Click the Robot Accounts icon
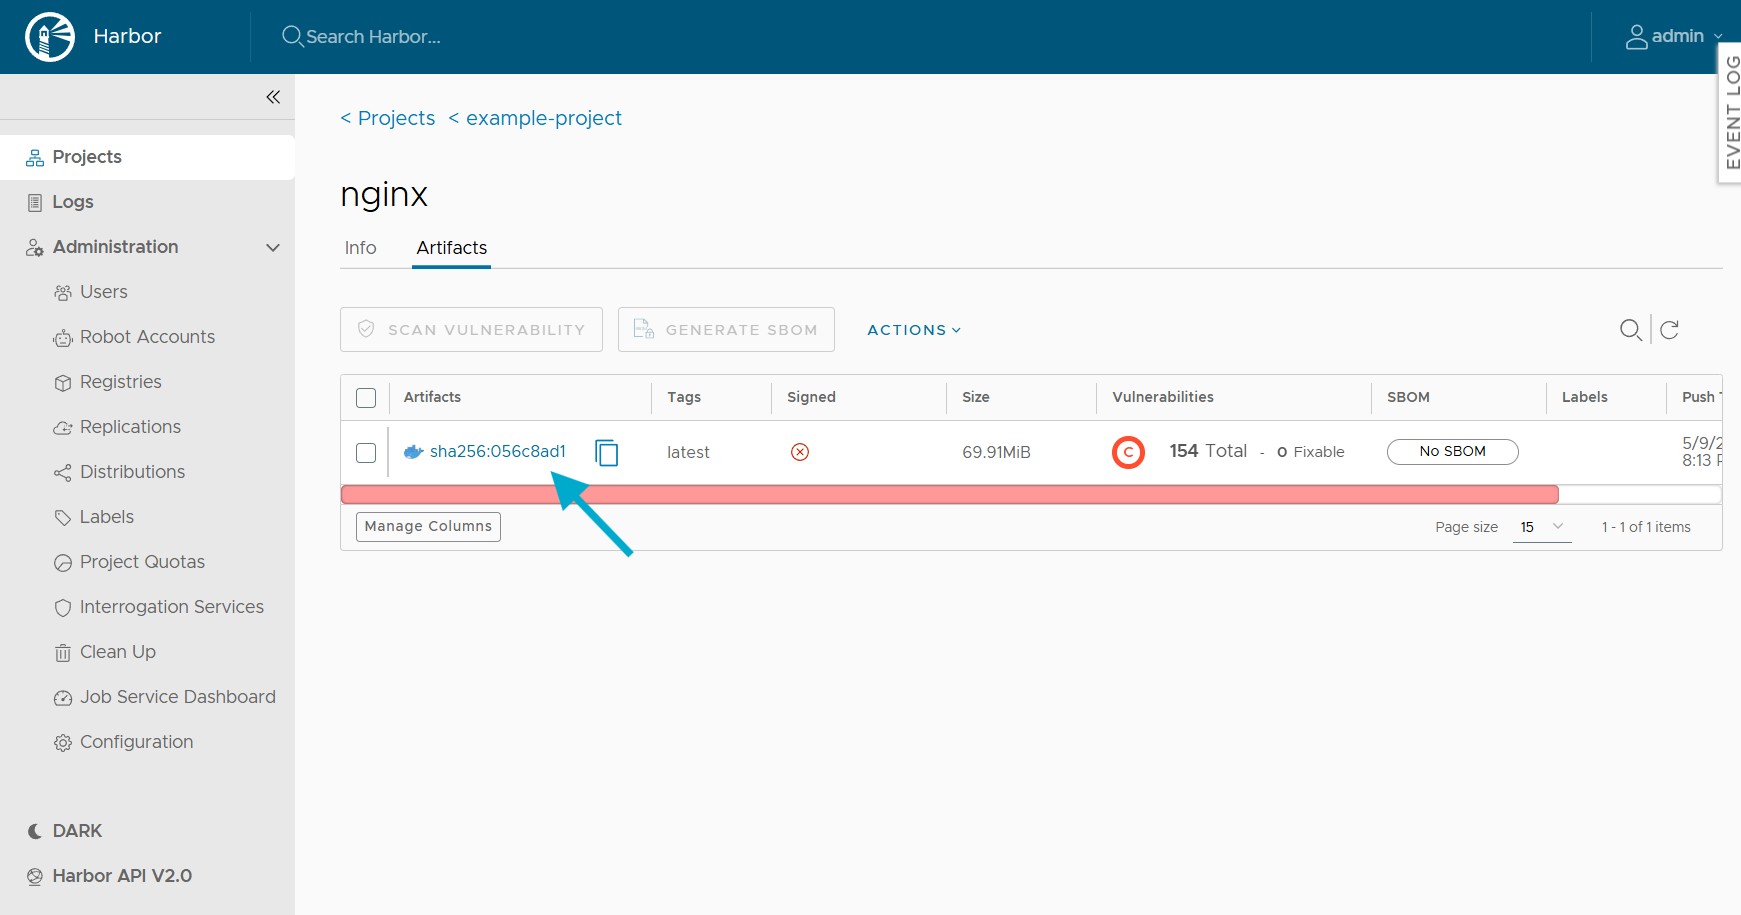The width and height of the screenshot is (1741, 915). (62, 337)
